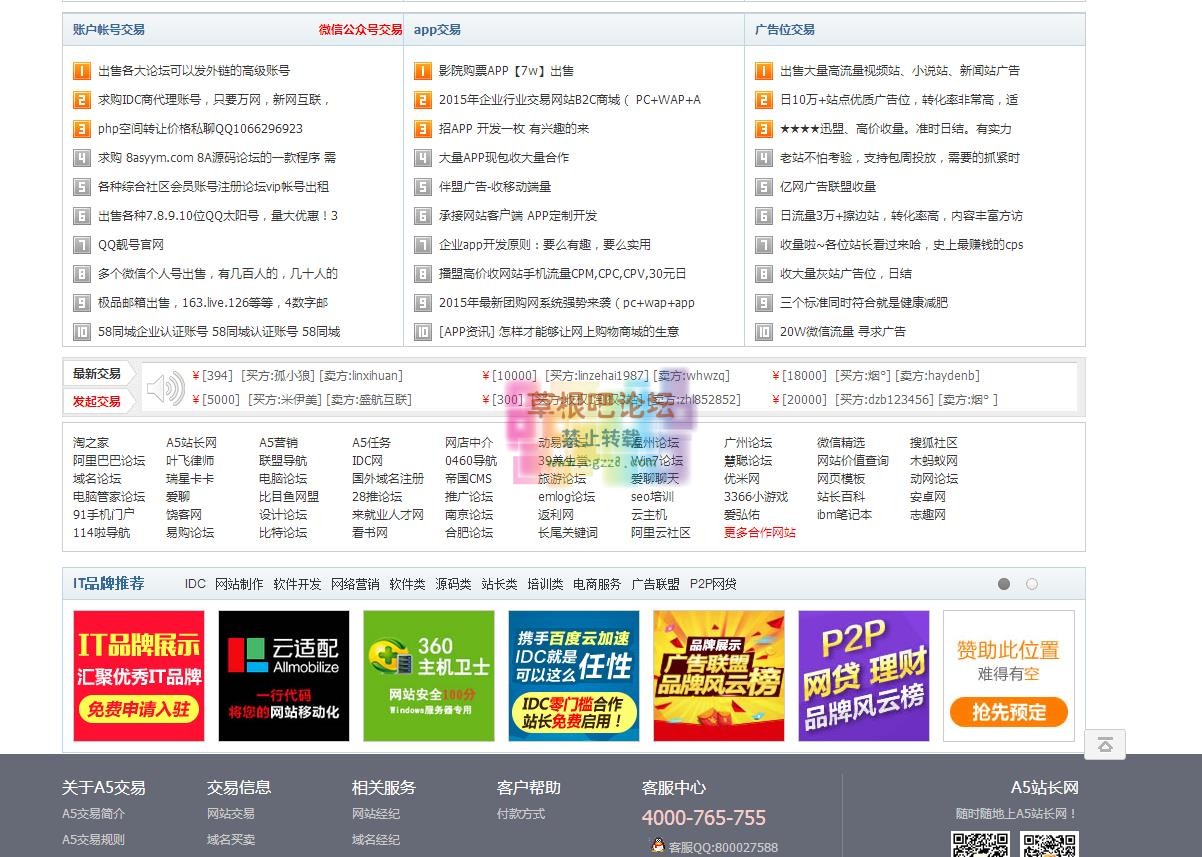
Task: Open the 云适配 Allmobilize banner
Action: click(284, 676)
